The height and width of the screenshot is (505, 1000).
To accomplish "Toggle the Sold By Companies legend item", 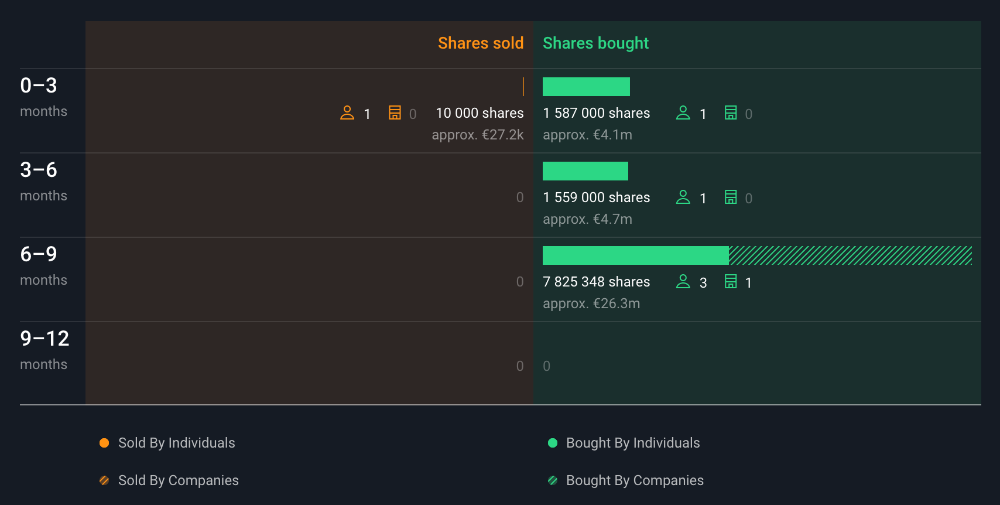I will (x=169, y=480).
